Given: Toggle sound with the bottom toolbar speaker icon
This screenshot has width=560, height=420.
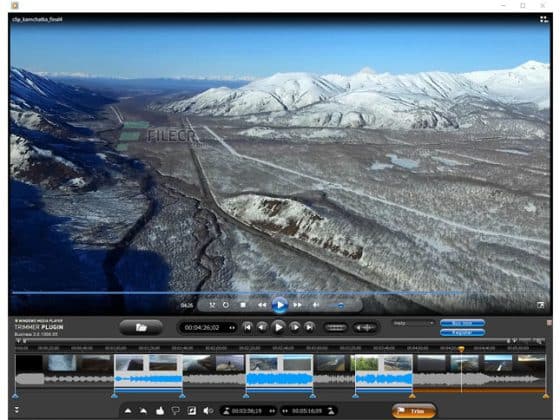Looking at the screenshot, I should coord(208,411).
